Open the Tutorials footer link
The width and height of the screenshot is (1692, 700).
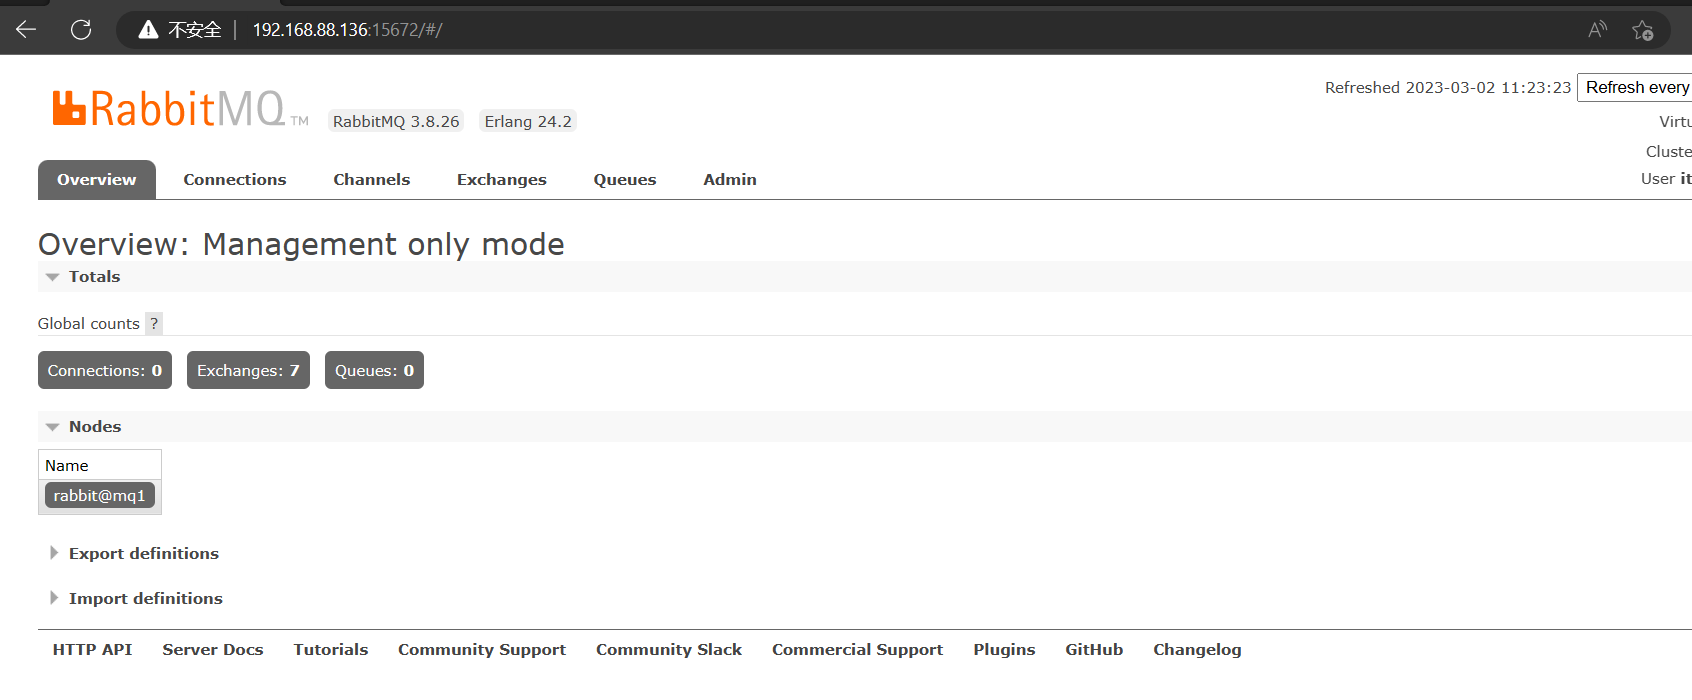point(331,650)
